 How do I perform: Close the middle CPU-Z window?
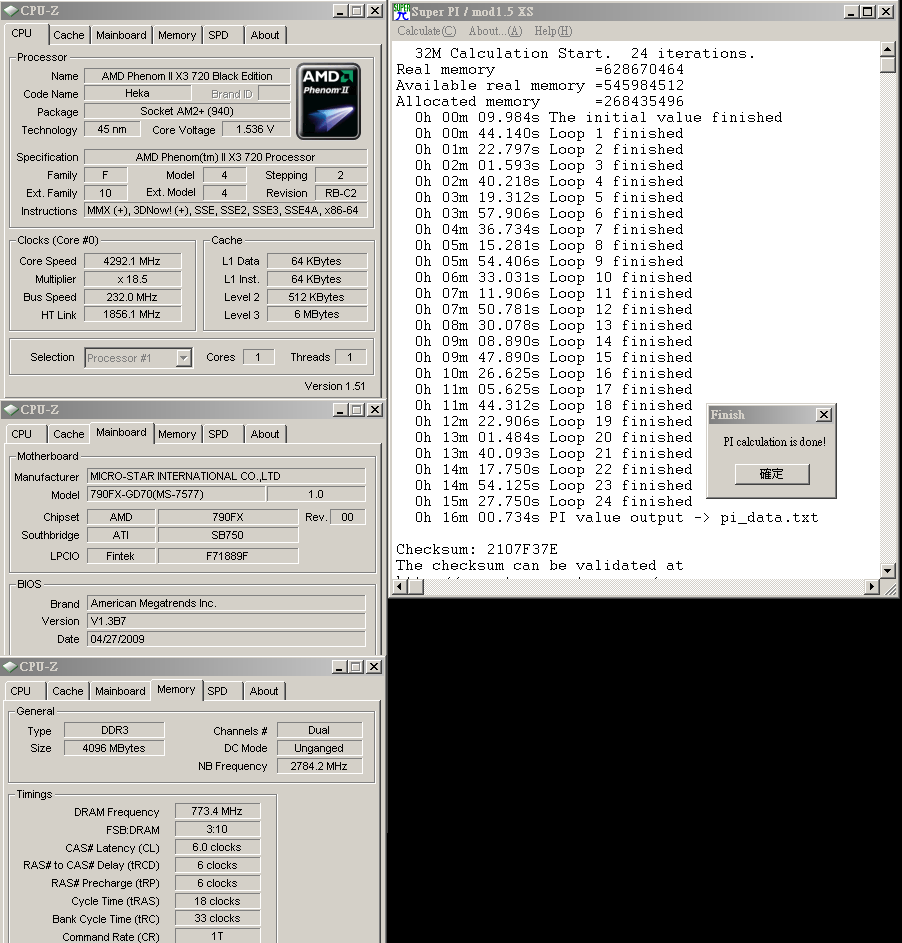(x=375, y=410)
